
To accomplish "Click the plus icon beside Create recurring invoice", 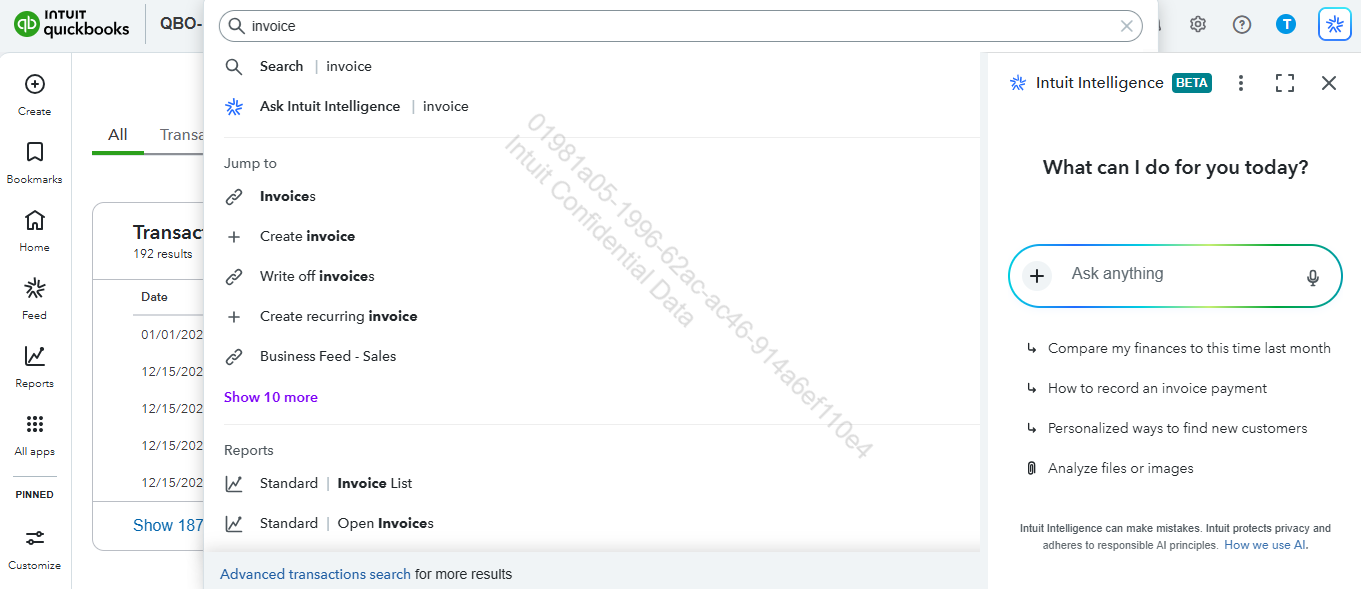I will point(234,316).
